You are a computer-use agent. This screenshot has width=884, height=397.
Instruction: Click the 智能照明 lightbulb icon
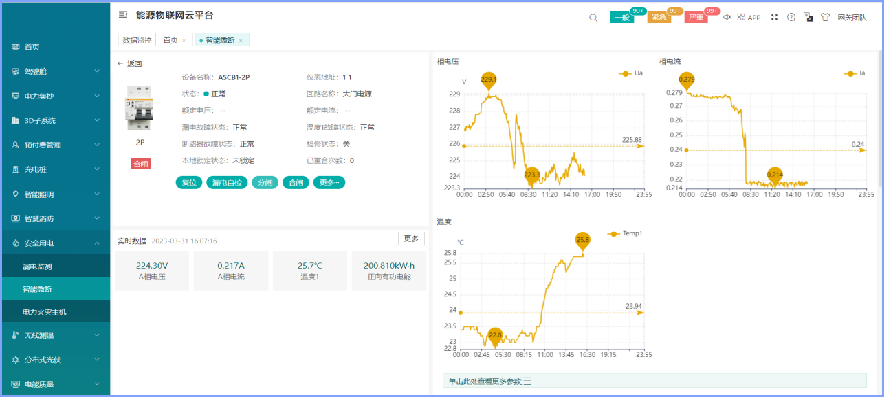pyautogui.click(x=16, y=194)
